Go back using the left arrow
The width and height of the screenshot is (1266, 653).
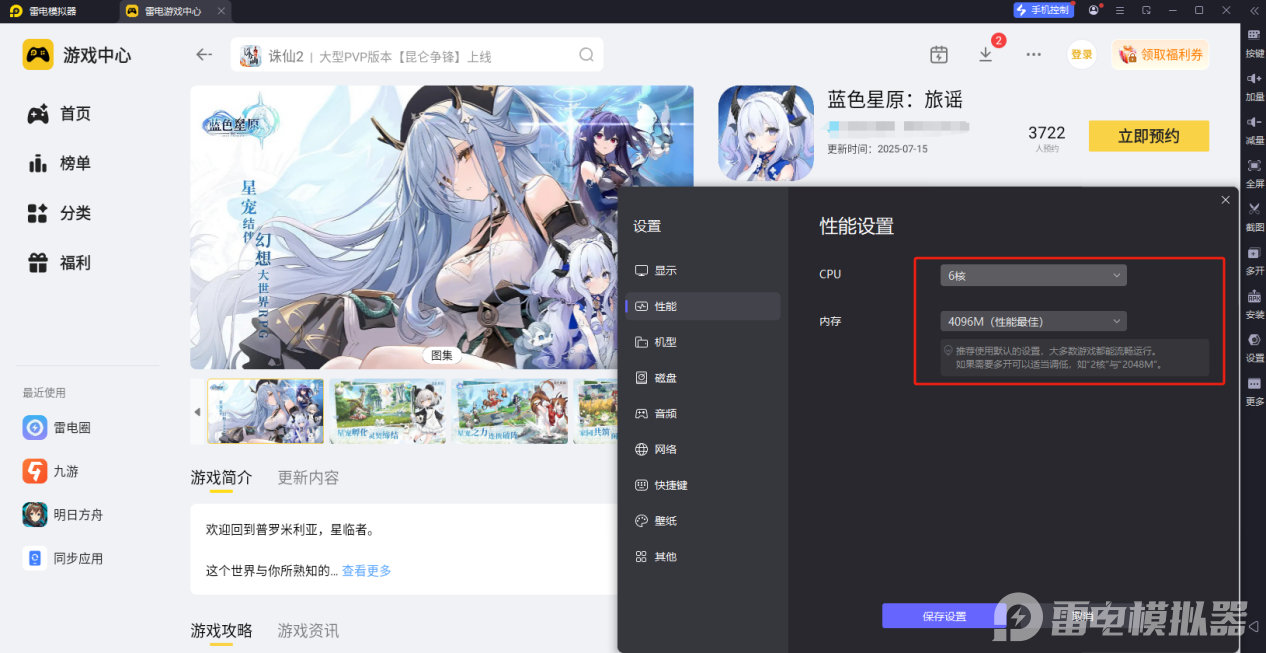coord(204,54)
